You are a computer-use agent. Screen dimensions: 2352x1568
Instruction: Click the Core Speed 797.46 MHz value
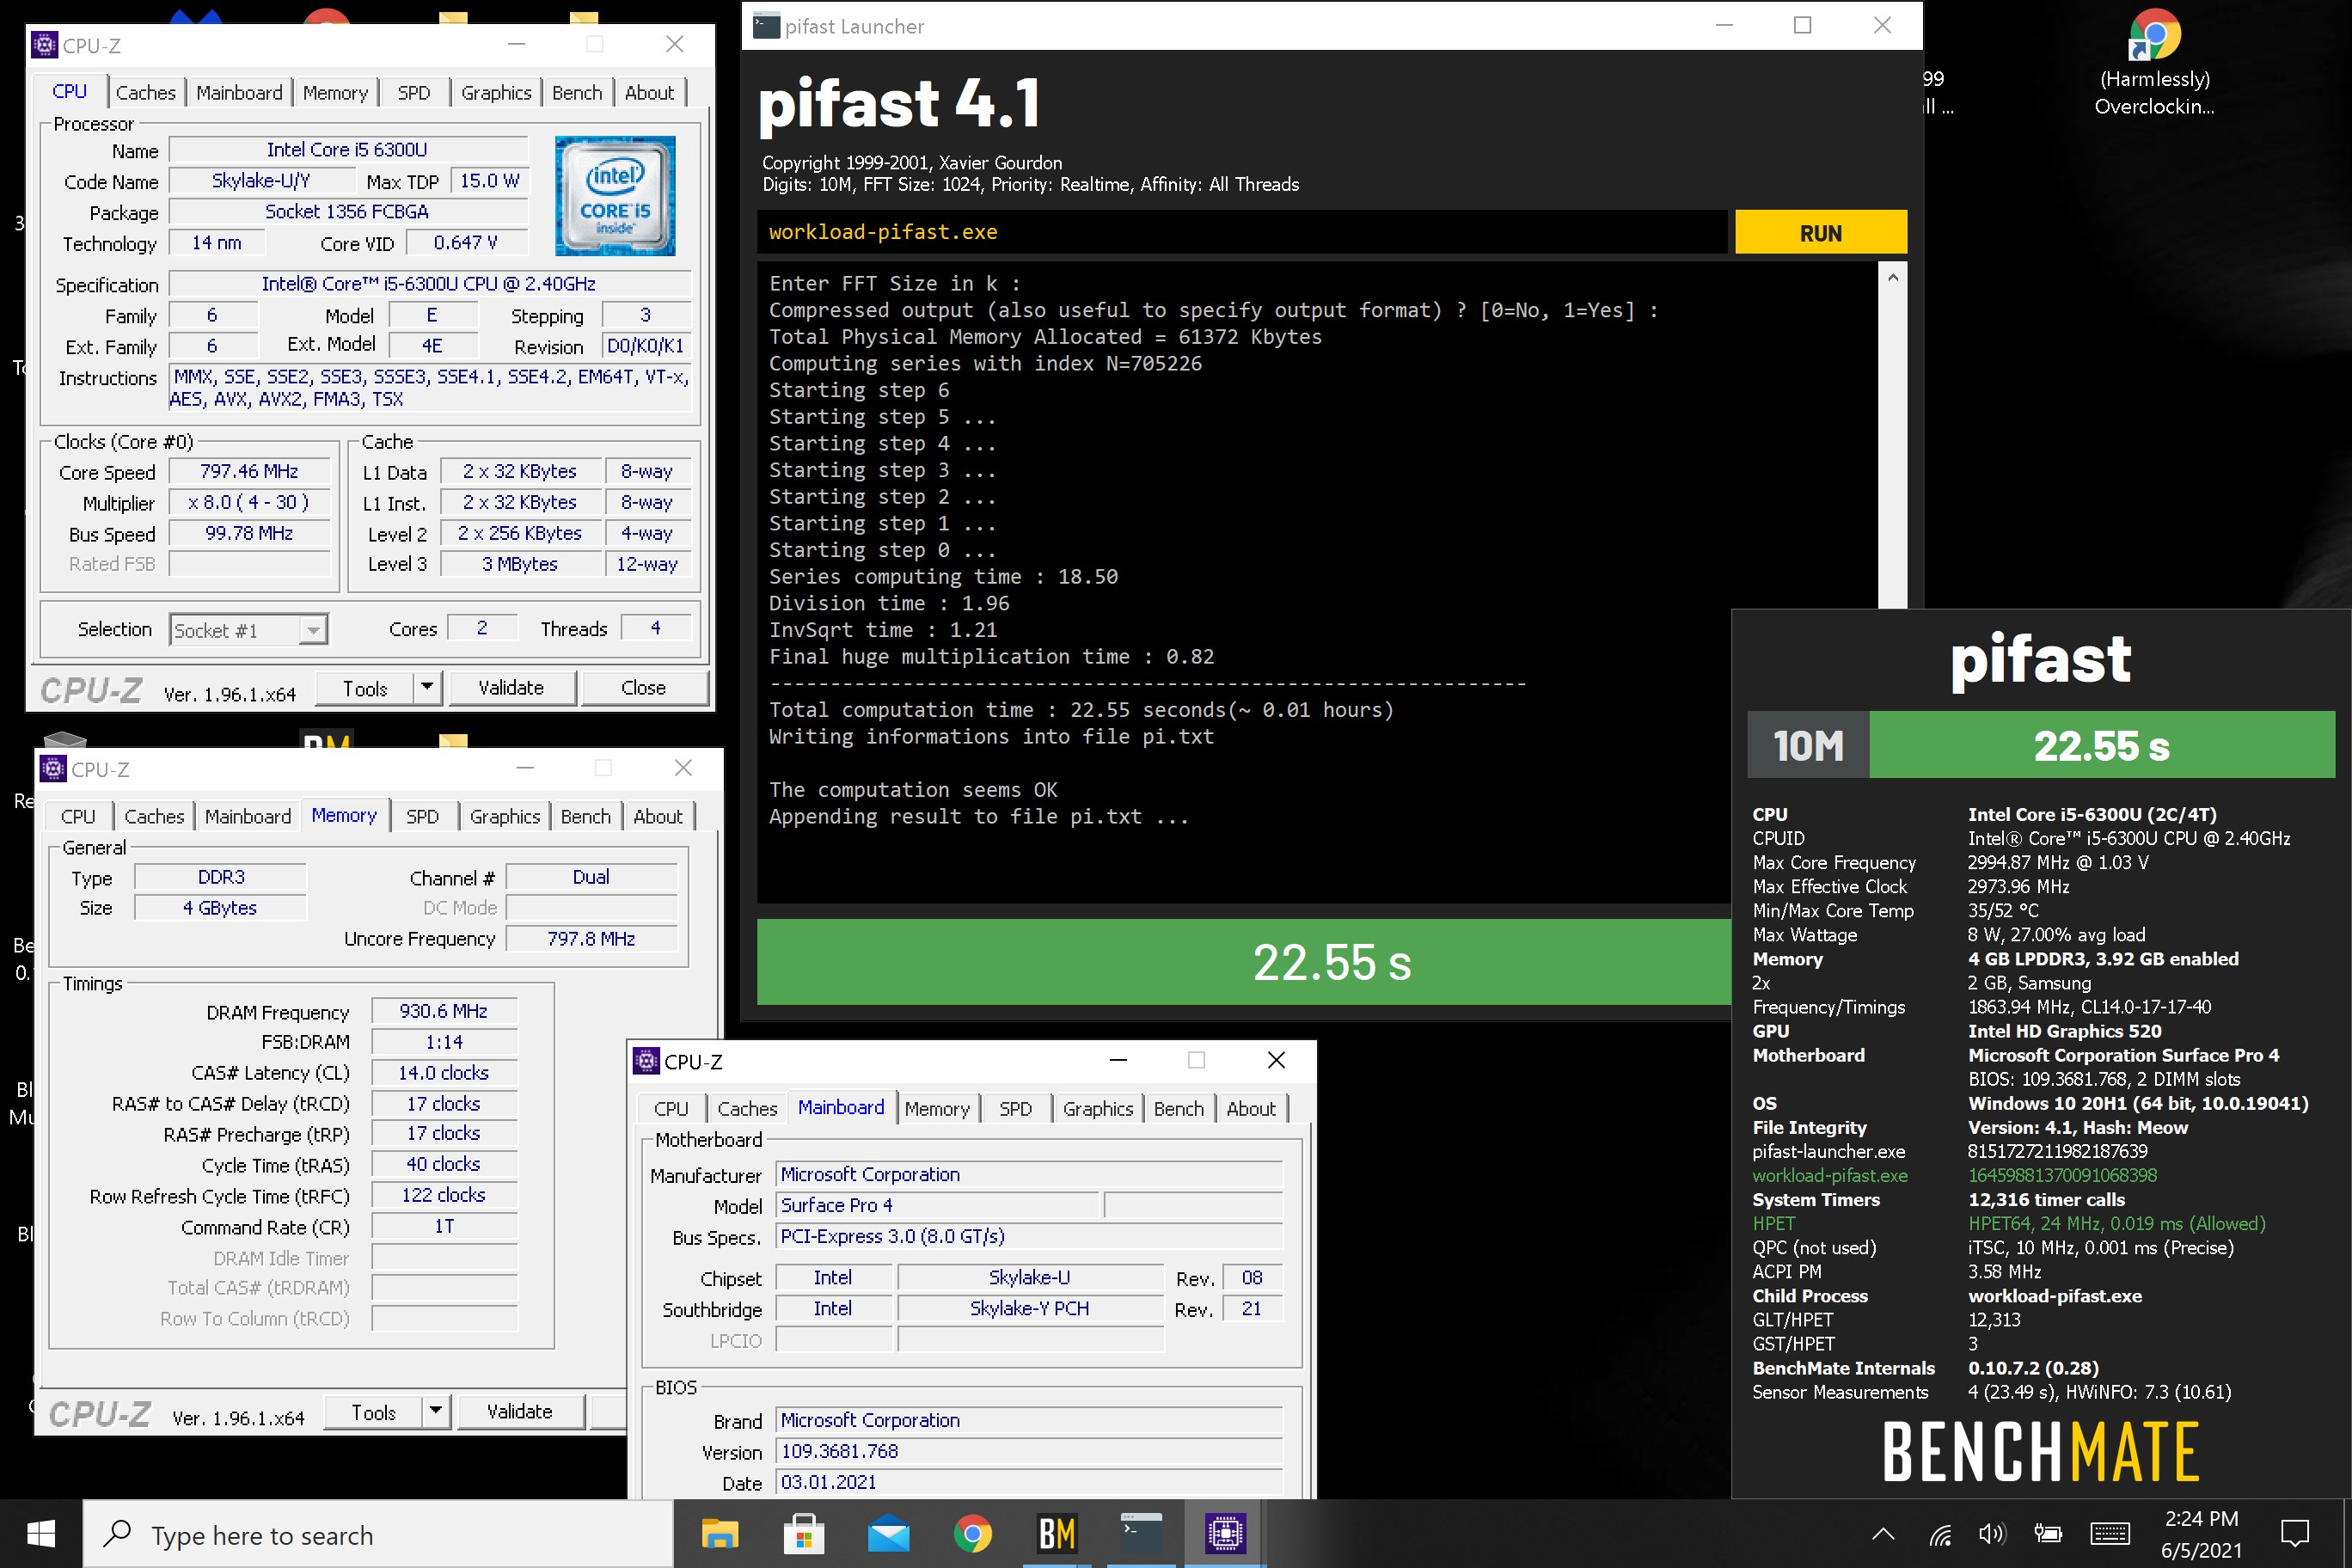[249, 471]
